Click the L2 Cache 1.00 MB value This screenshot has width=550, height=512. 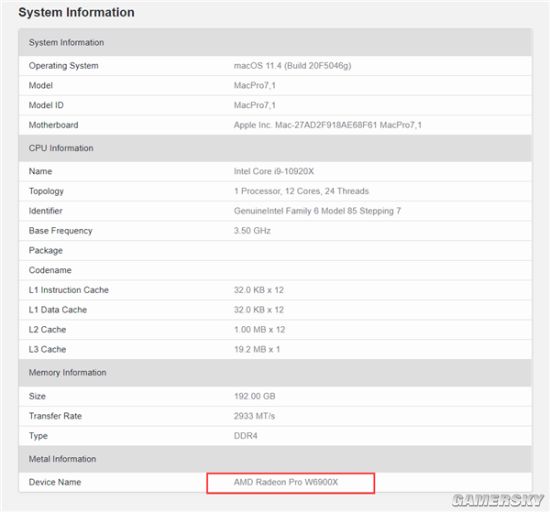259,330
